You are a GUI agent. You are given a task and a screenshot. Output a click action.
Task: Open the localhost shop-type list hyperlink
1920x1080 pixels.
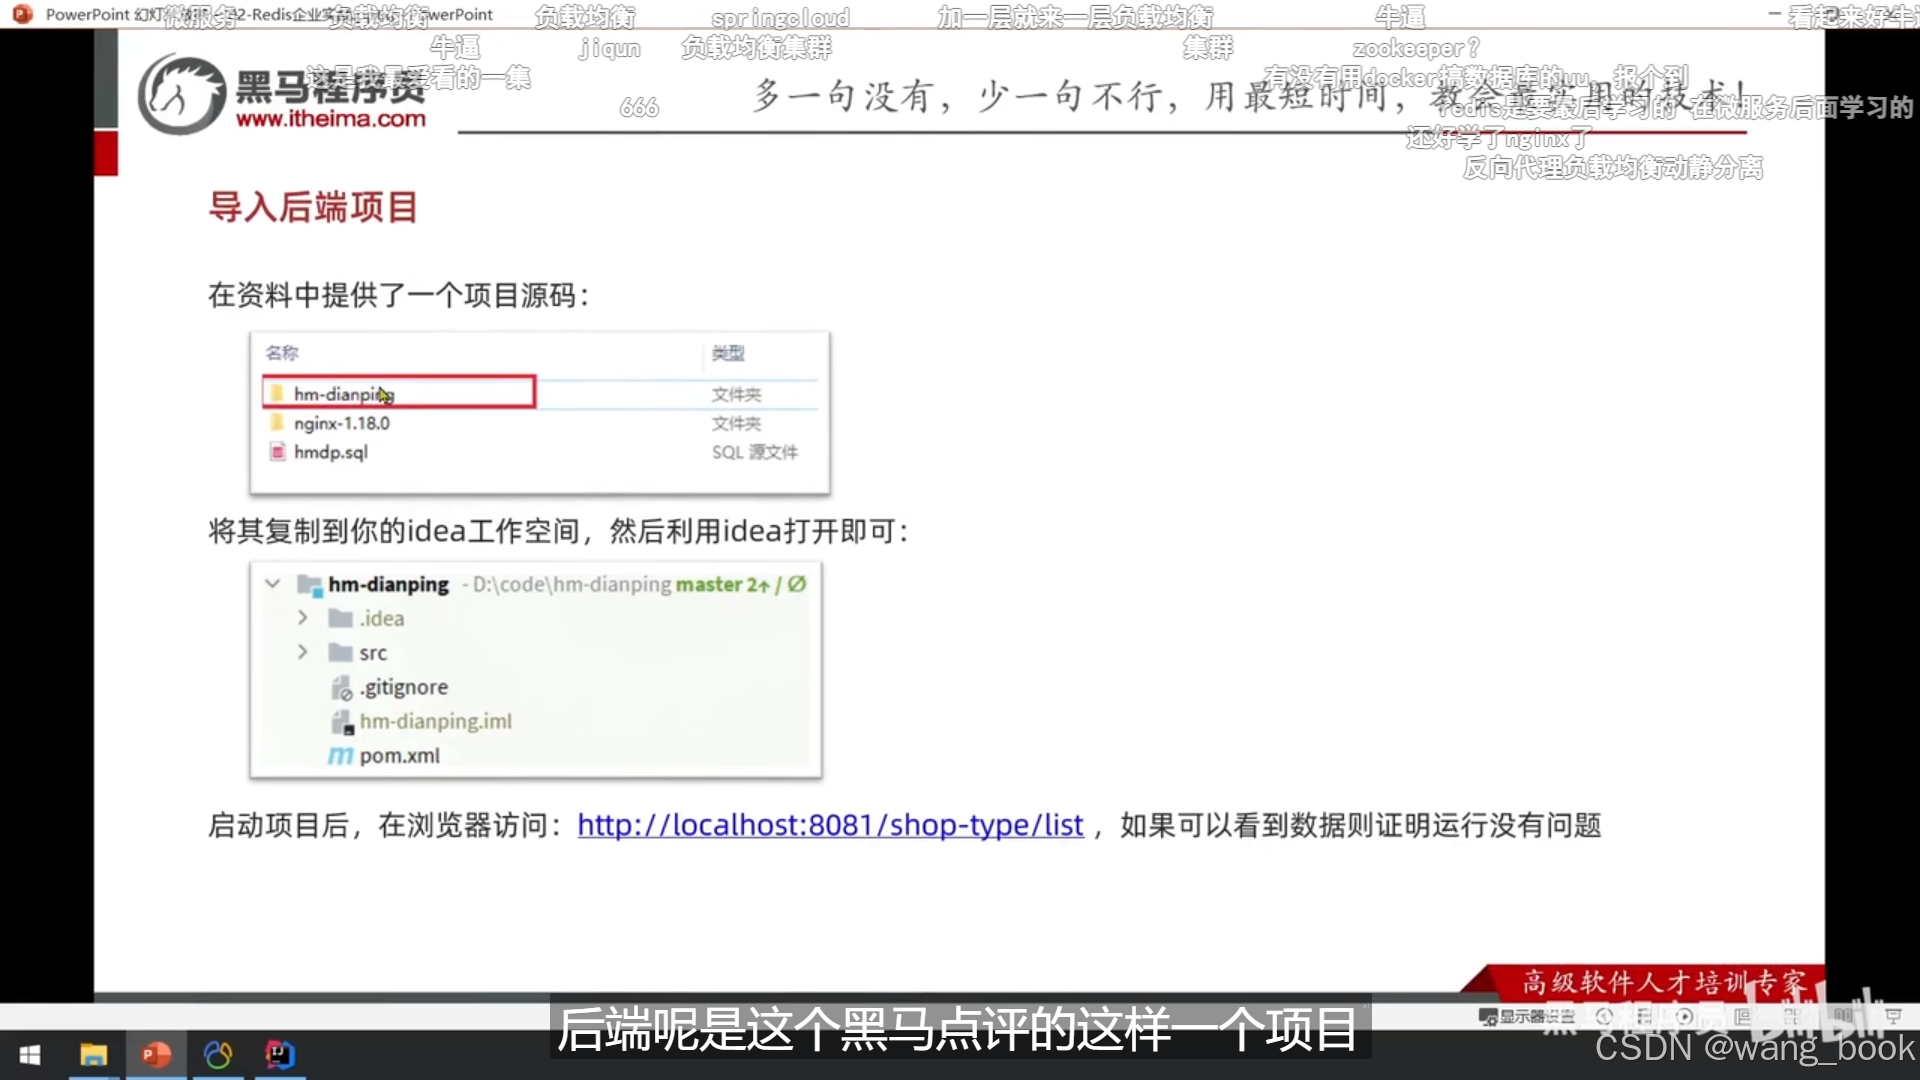point(829,825)
